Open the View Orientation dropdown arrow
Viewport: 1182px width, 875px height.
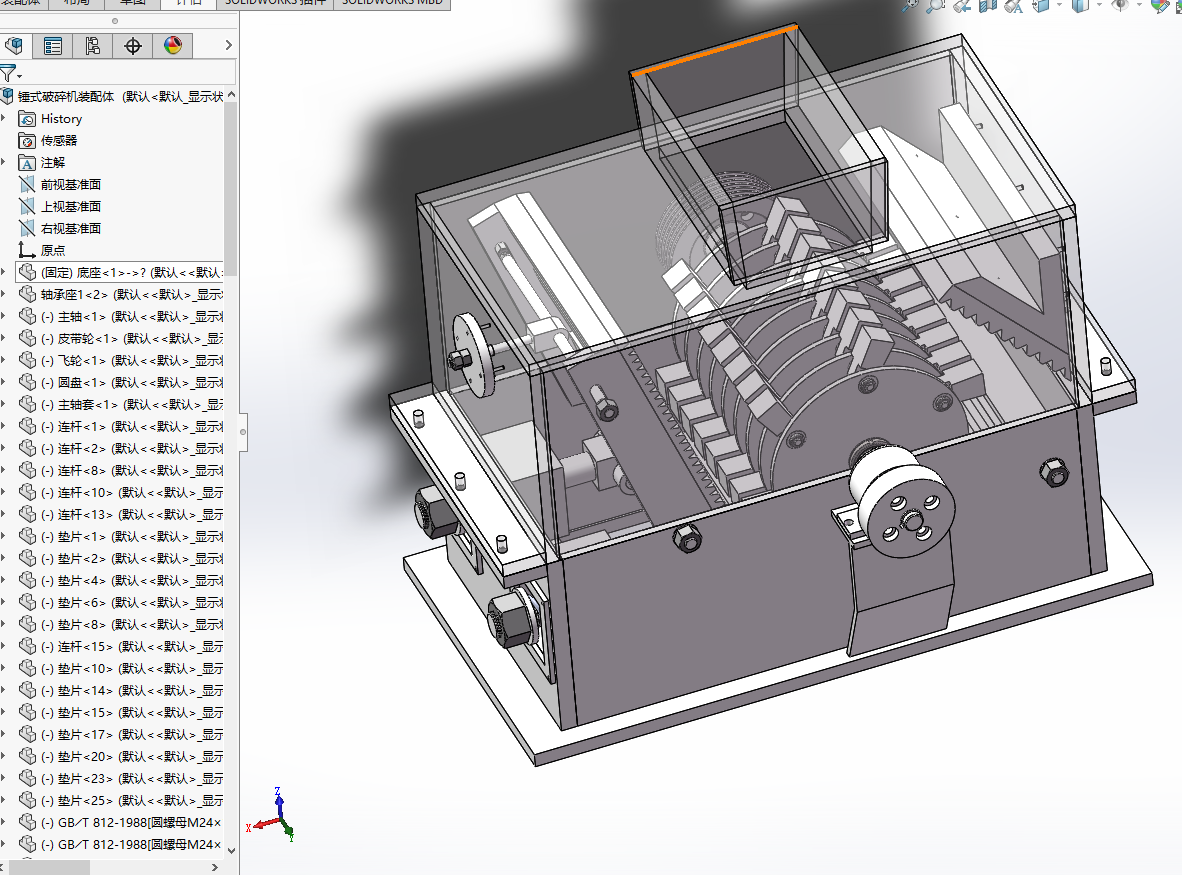pos(1060,5)
